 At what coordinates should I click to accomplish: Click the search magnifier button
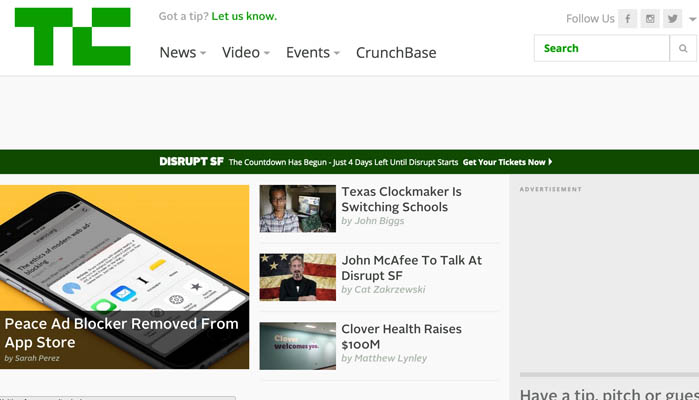[x=683, y=48]
